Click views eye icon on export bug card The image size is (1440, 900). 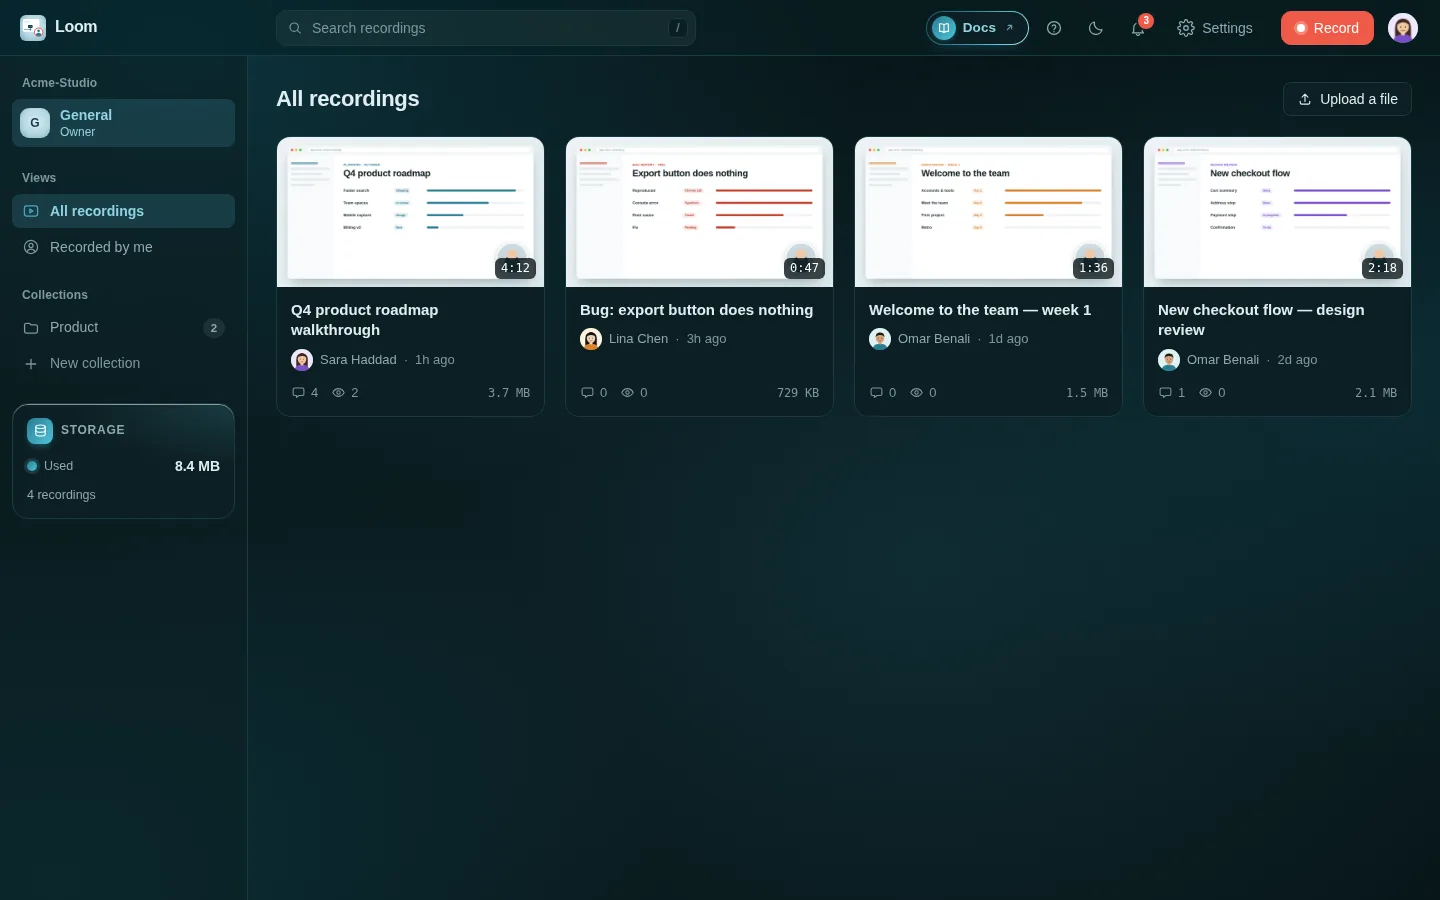pyautogui.click(x=628, y=393)
